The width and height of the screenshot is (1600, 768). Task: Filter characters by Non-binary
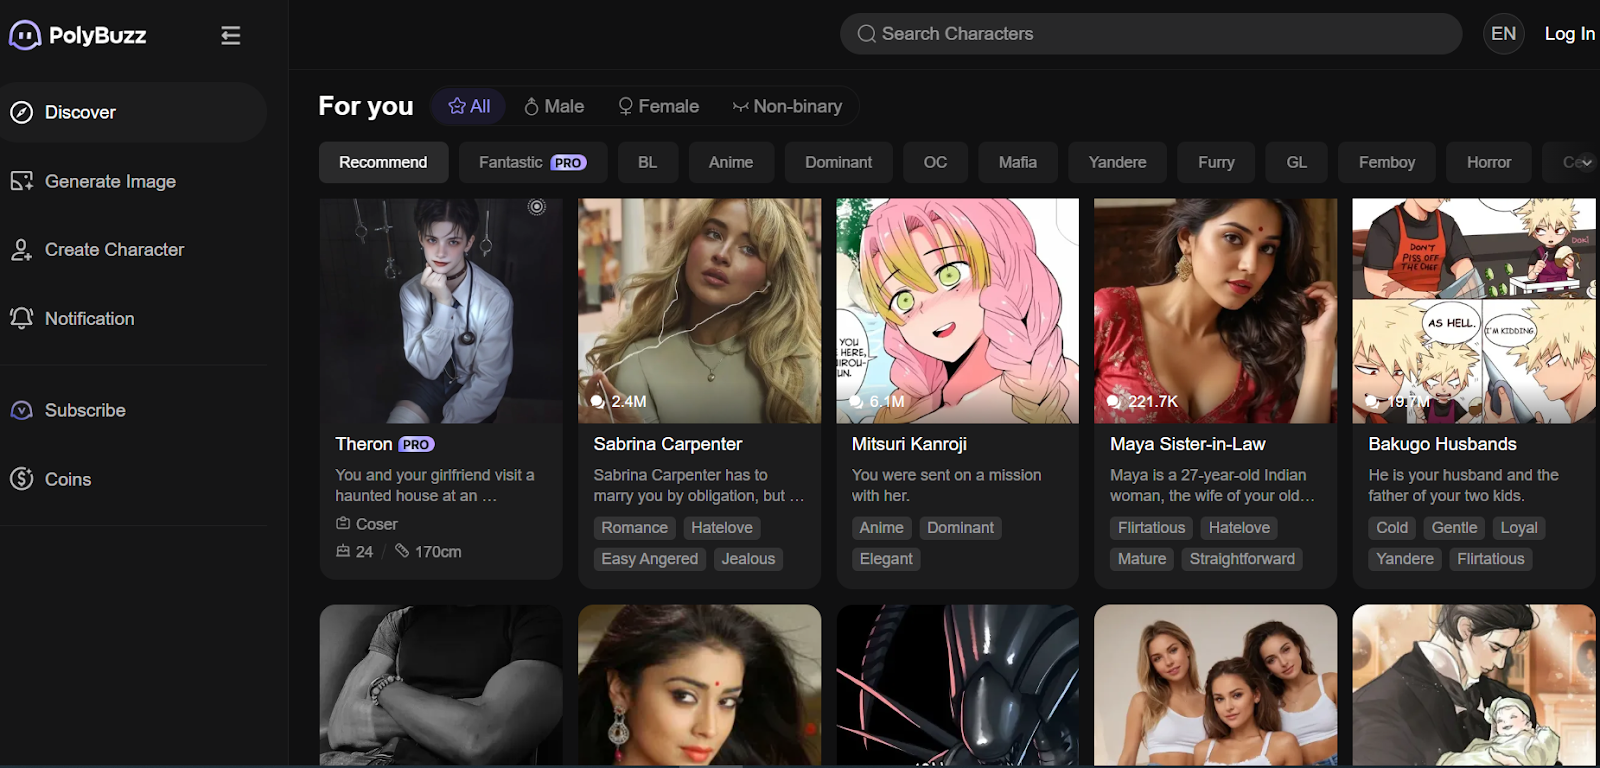[x=787, y=106]
